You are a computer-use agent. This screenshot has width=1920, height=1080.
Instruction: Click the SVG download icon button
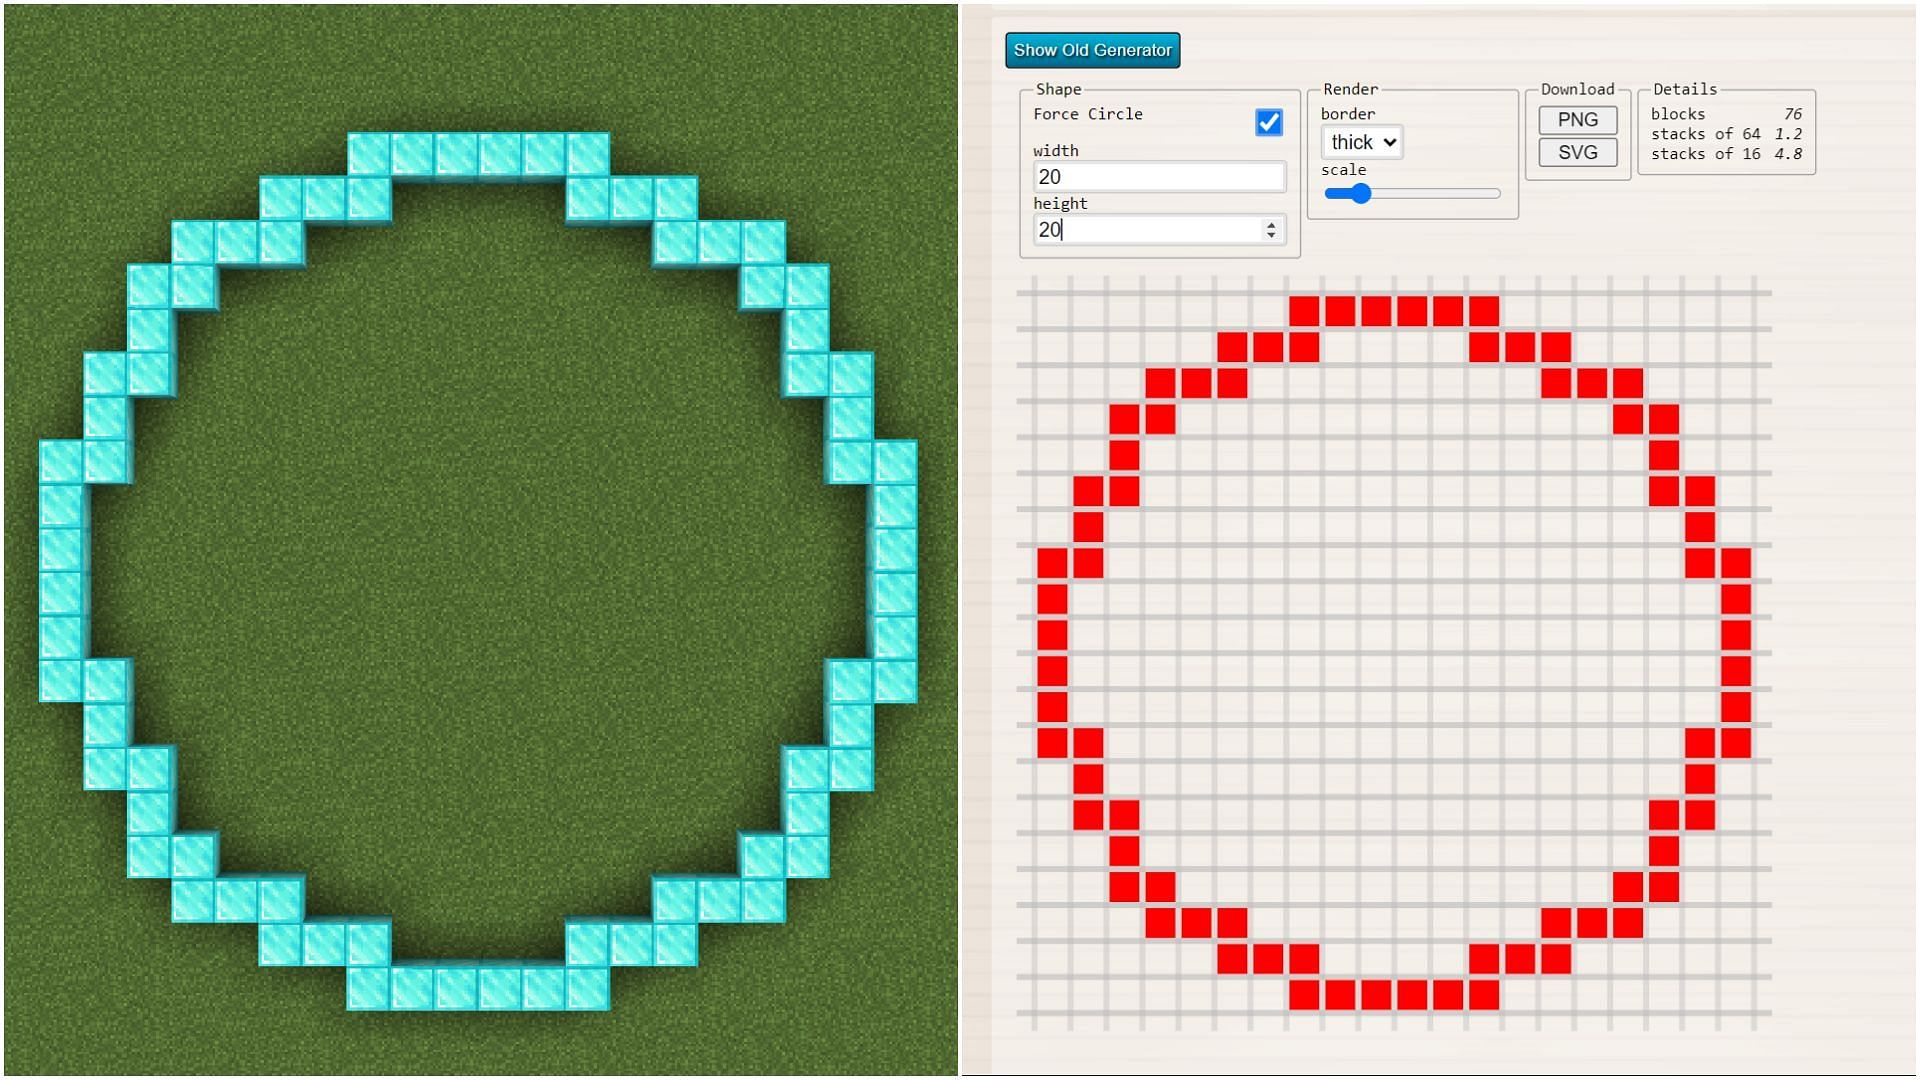tap(1577, 152)
